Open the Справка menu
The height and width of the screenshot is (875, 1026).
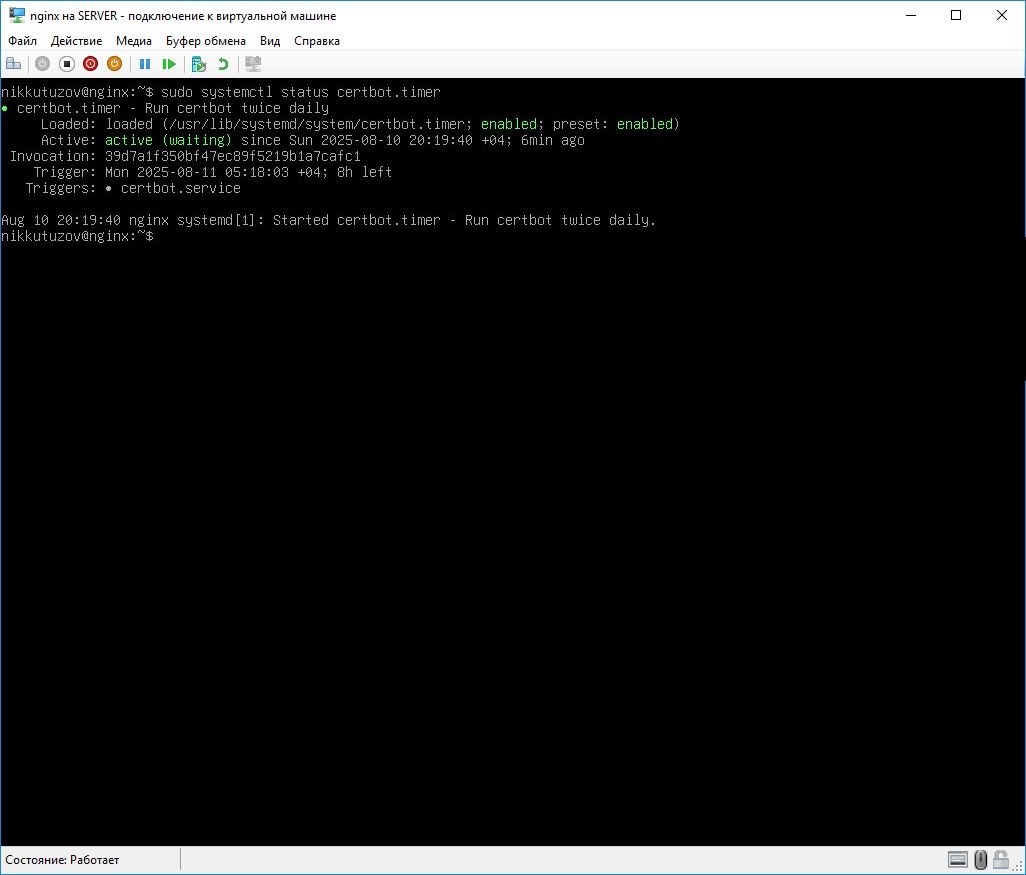point(317,41)
